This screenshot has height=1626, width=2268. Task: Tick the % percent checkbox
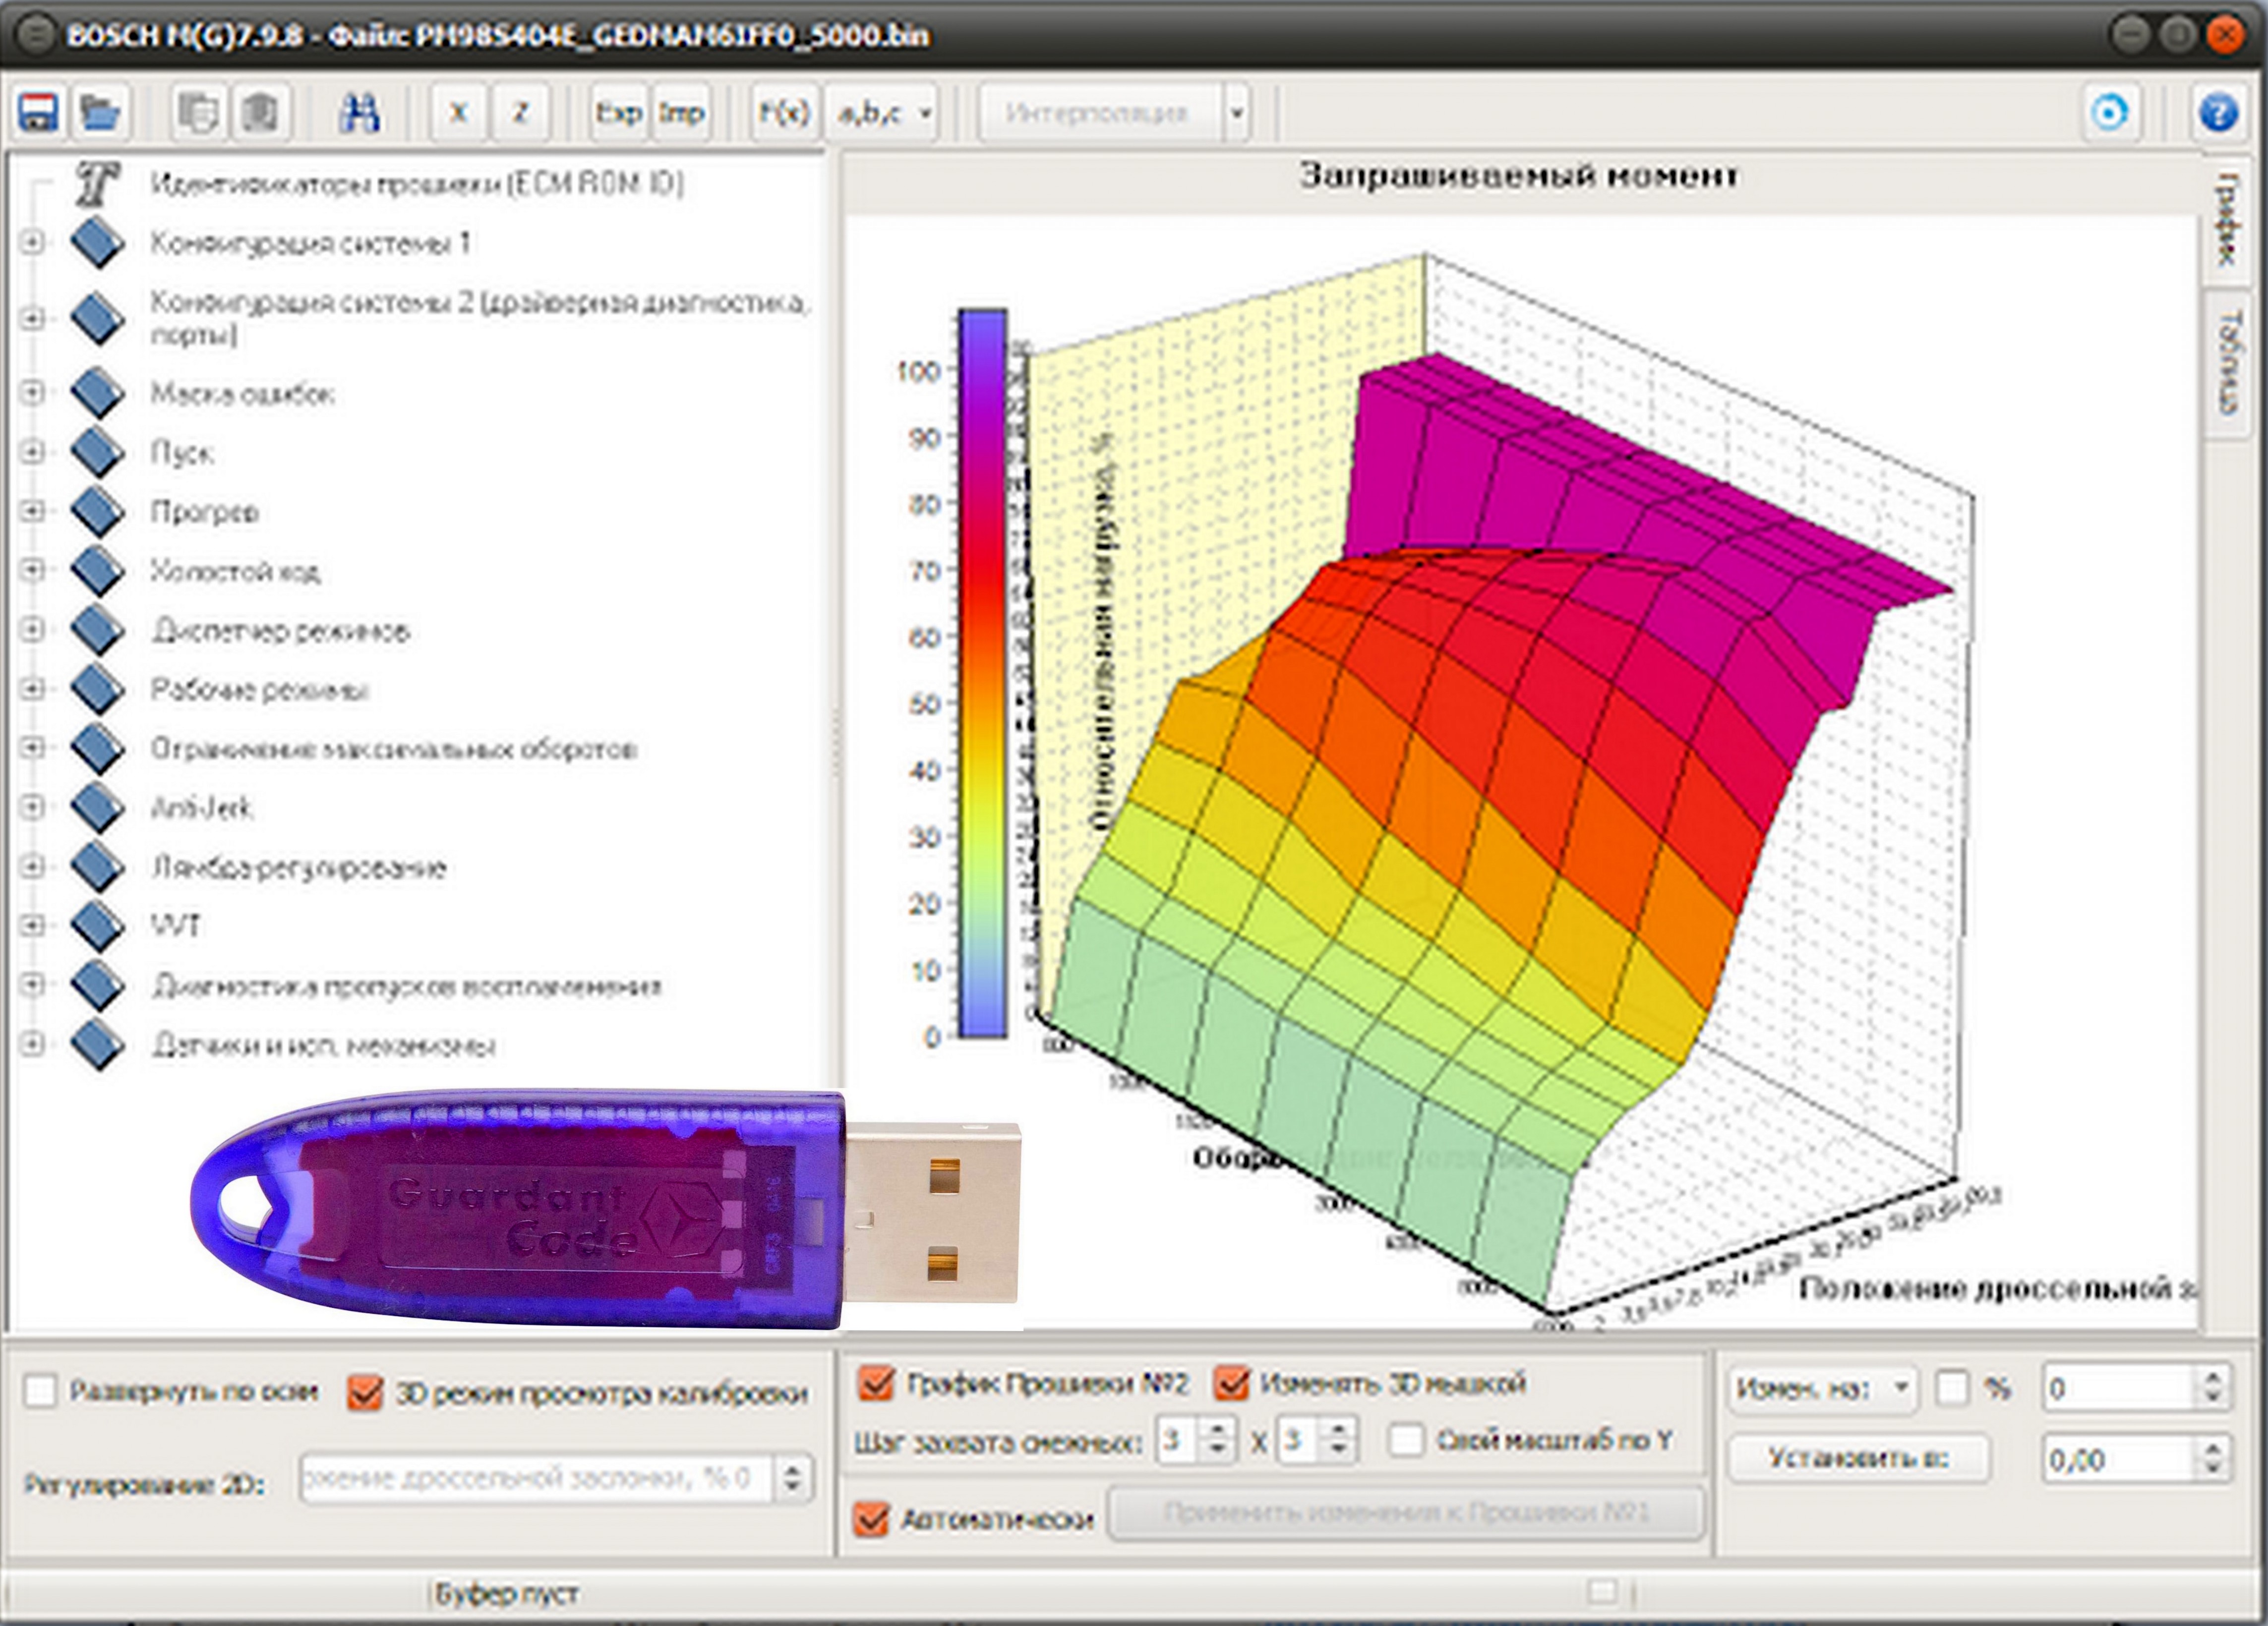click(x=1951, y=1388)
